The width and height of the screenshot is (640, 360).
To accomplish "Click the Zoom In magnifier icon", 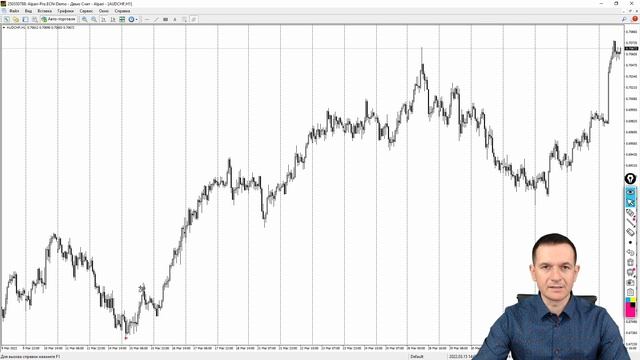I will coord(84,19).
